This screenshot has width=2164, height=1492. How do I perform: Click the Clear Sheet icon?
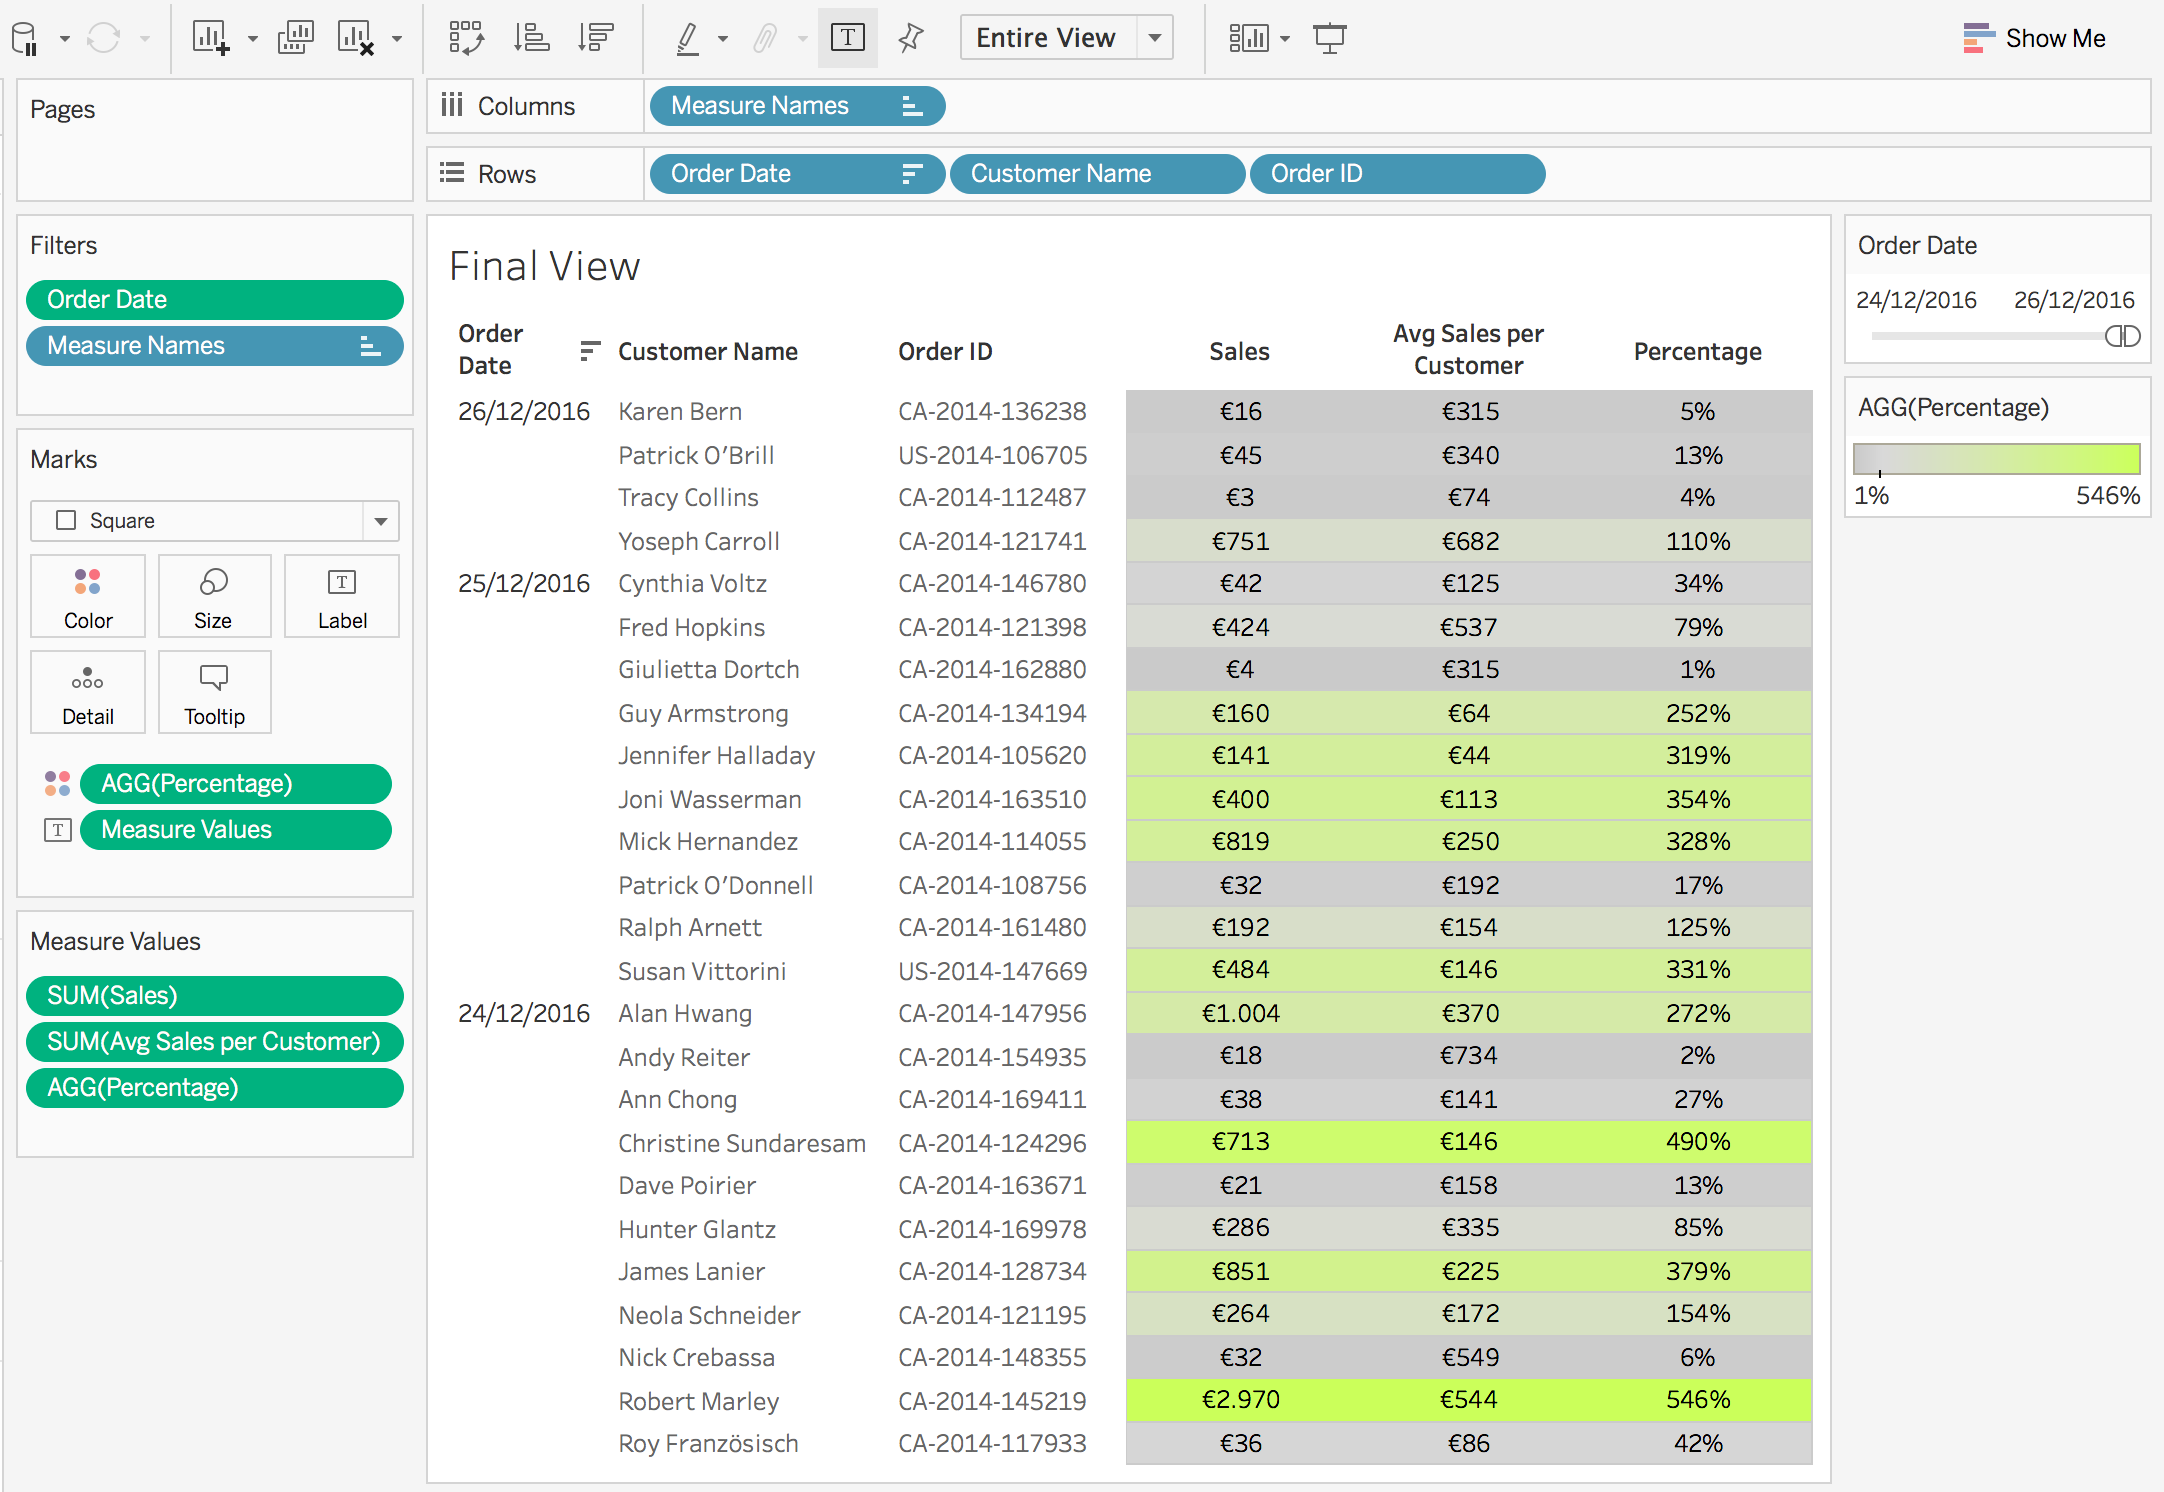click(x=355, y=39)
